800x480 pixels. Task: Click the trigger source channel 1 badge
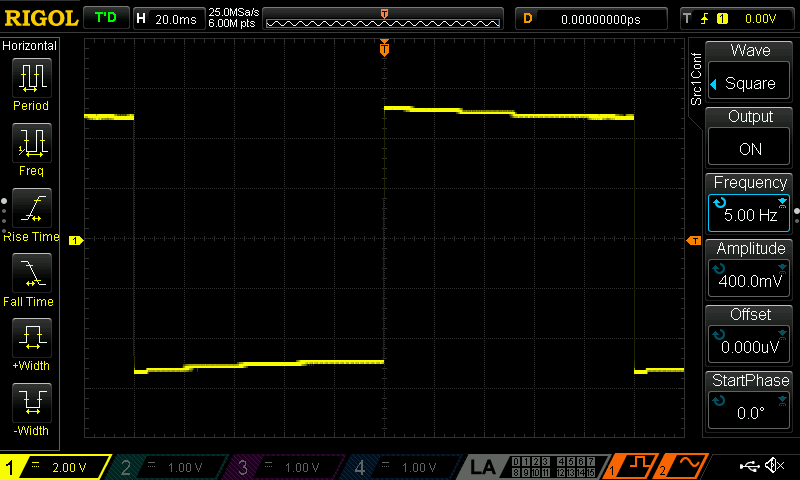722,19
